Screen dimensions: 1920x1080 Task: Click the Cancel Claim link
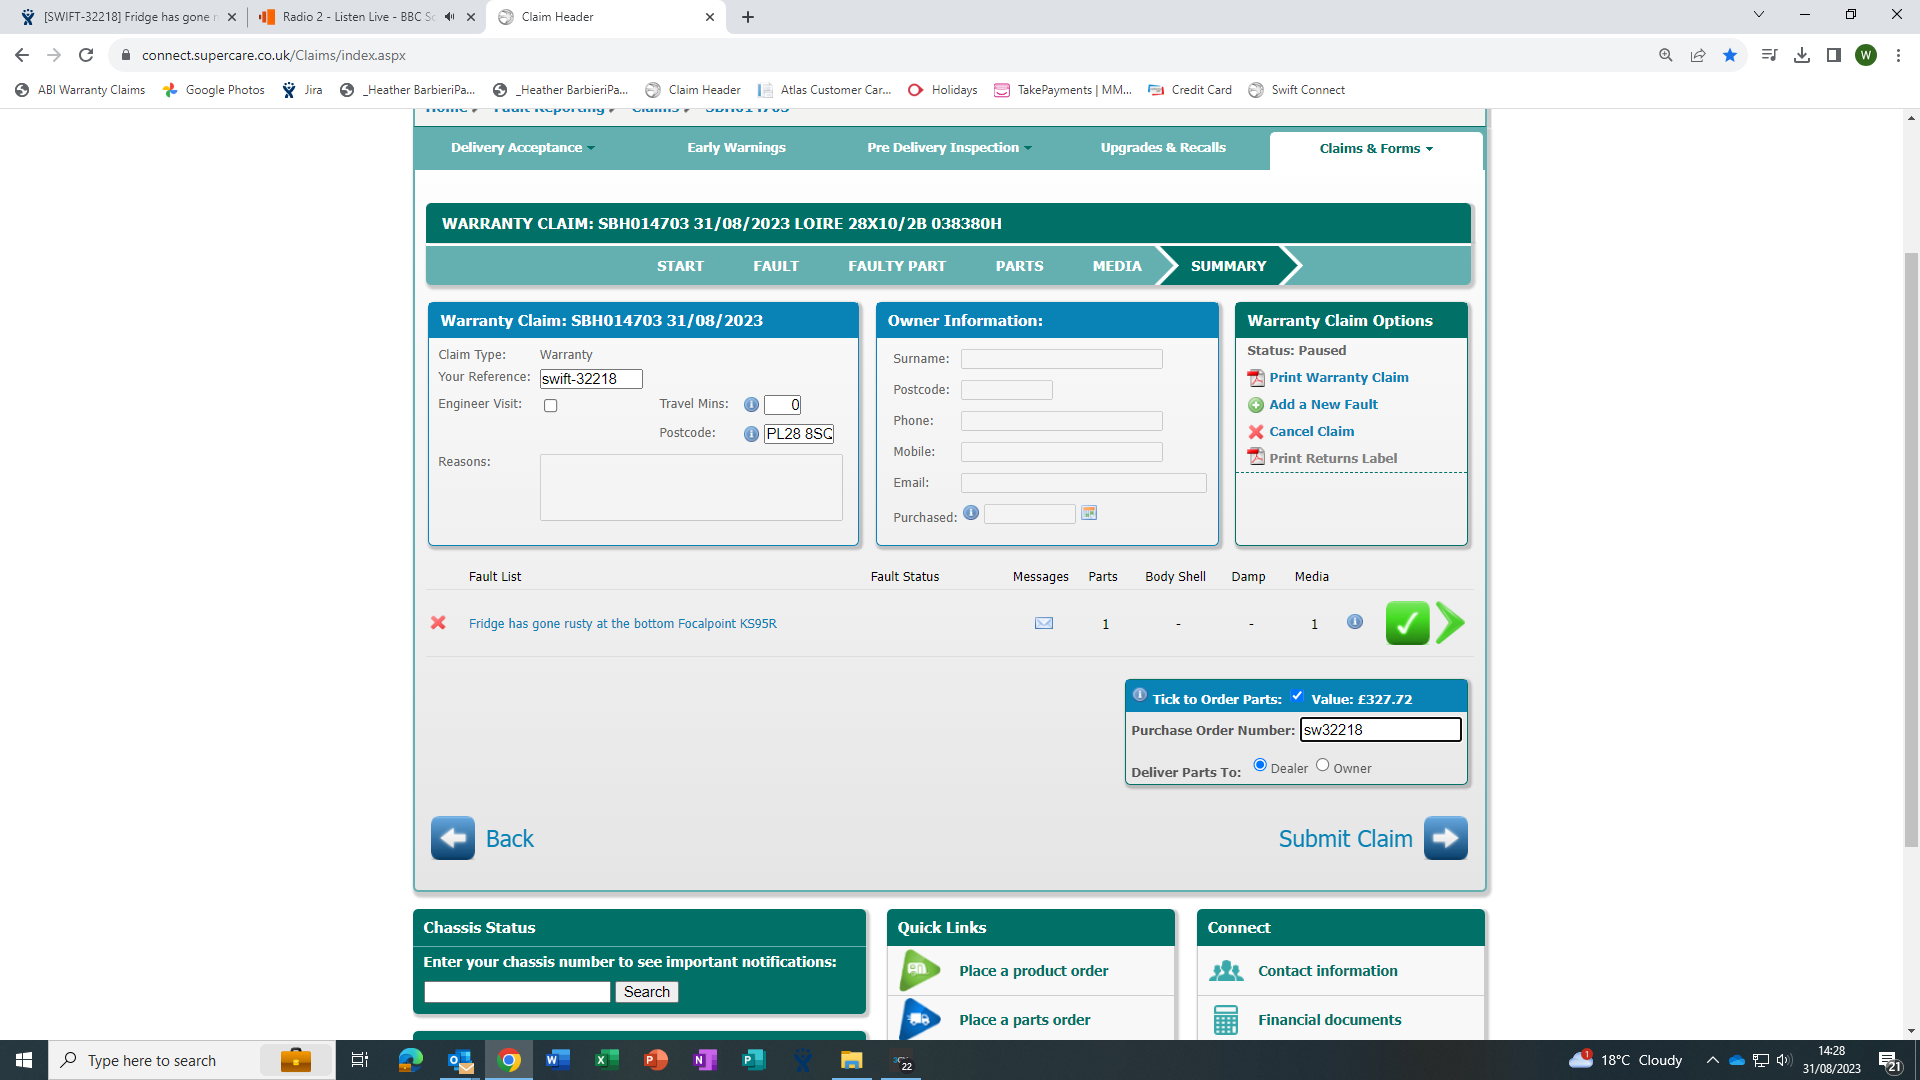[1311, 432]
